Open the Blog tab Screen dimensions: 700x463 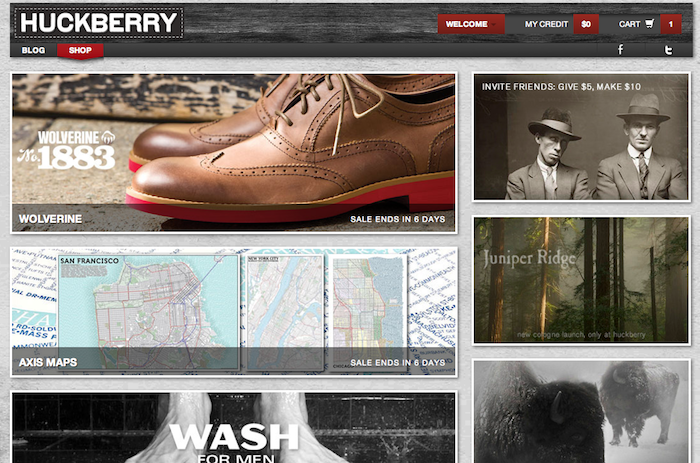[33, 50]
